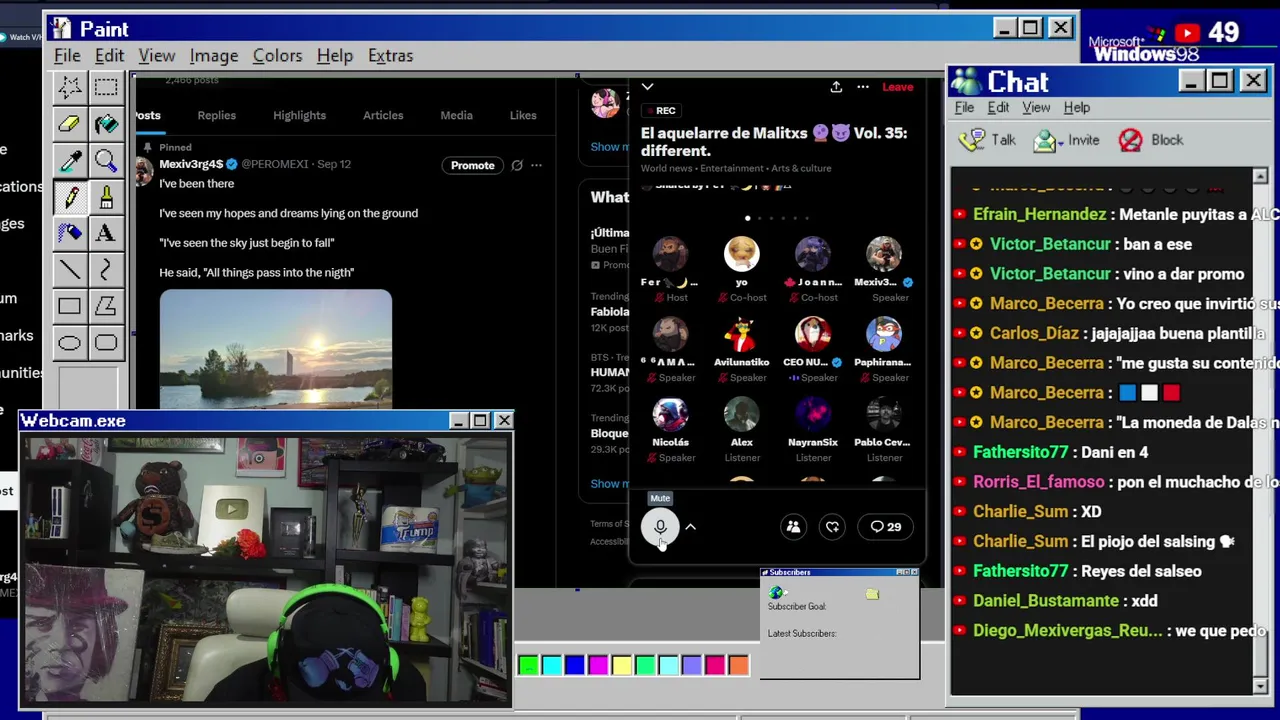Switch to the Likes profile tab

click(523, 115)
